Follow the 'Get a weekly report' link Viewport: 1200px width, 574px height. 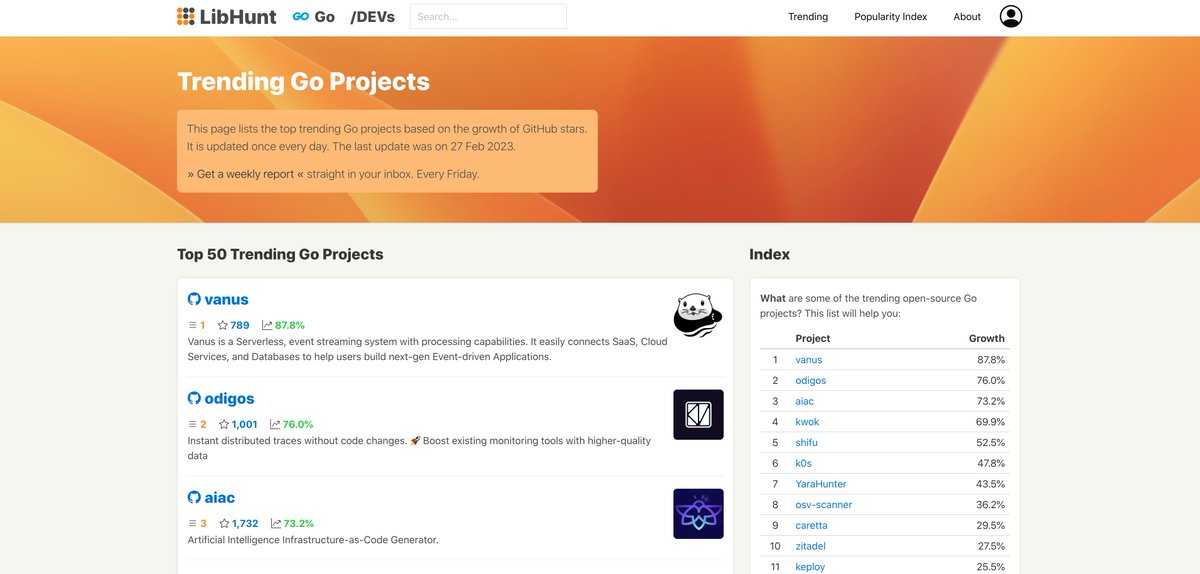pyautogui.click(x=245, y=174)
